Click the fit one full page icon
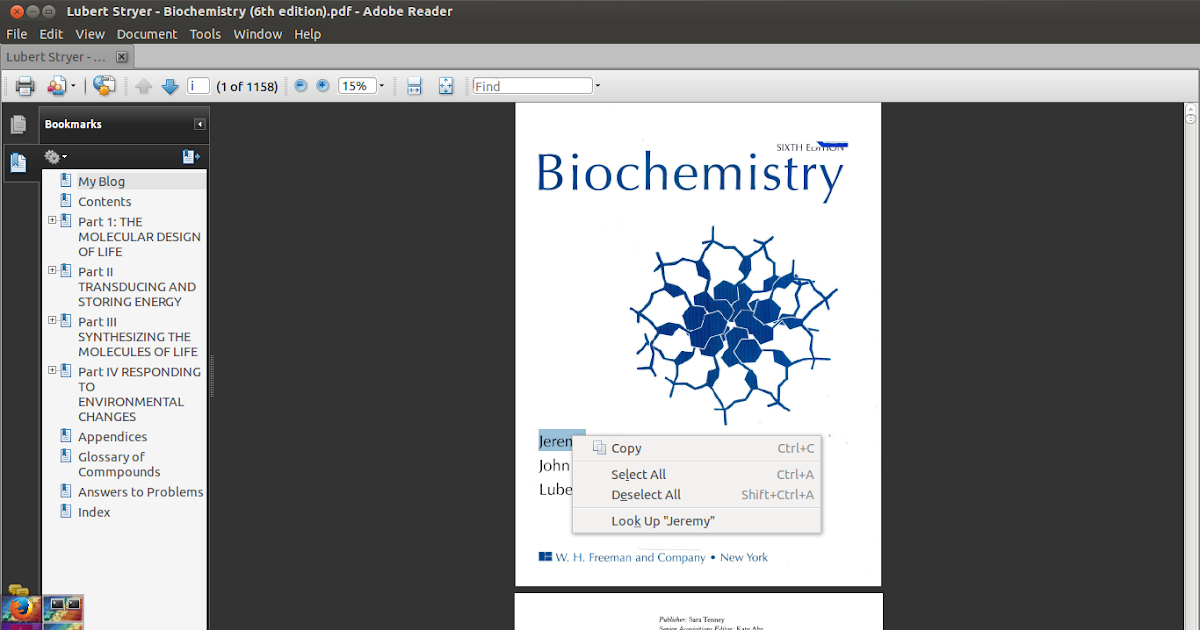 tap(446, 86)
